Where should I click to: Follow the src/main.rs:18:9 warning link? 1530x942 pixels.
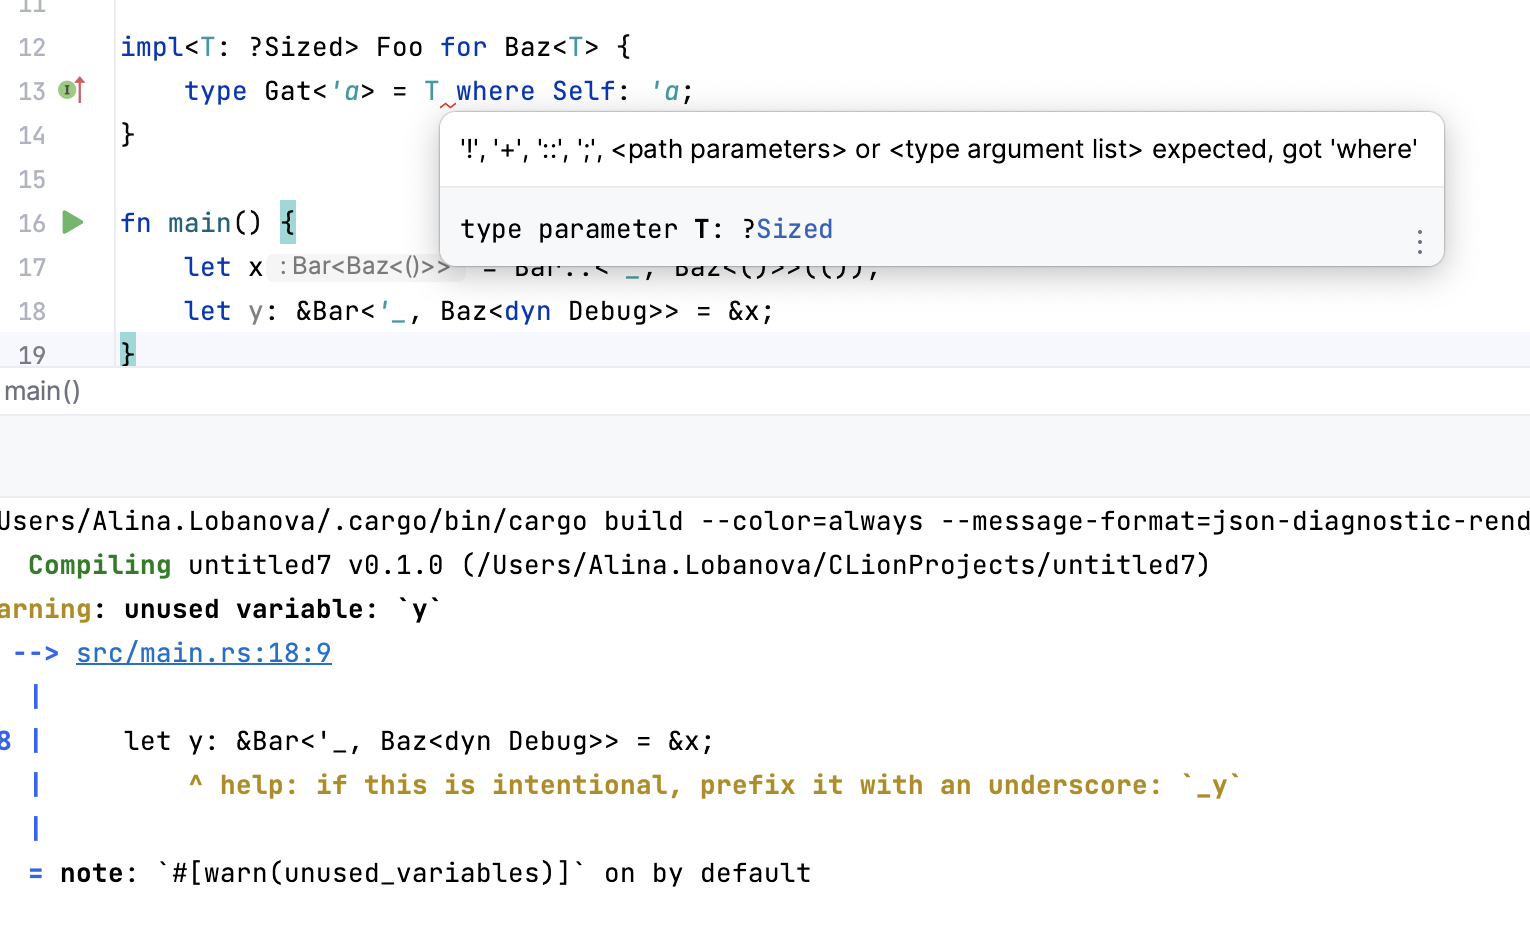[203, 652]
